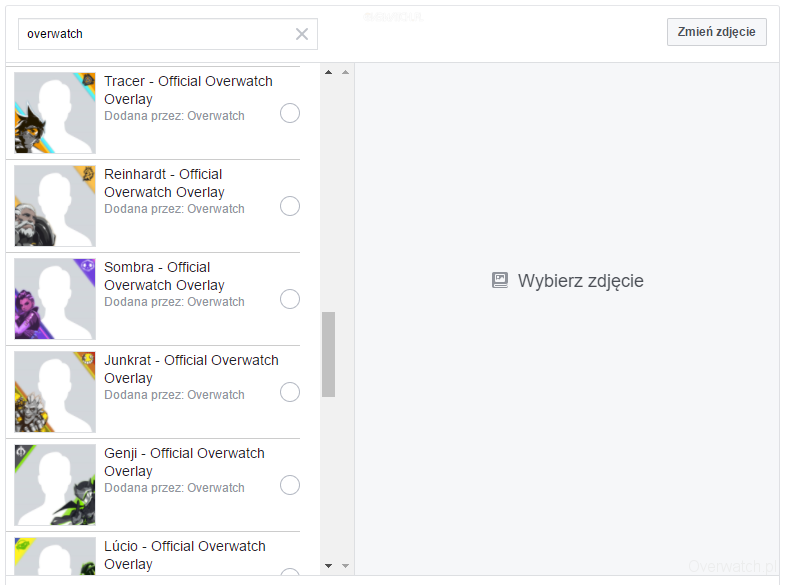Click the Tracer overlay thumbnail

click(x=55, y=113)
